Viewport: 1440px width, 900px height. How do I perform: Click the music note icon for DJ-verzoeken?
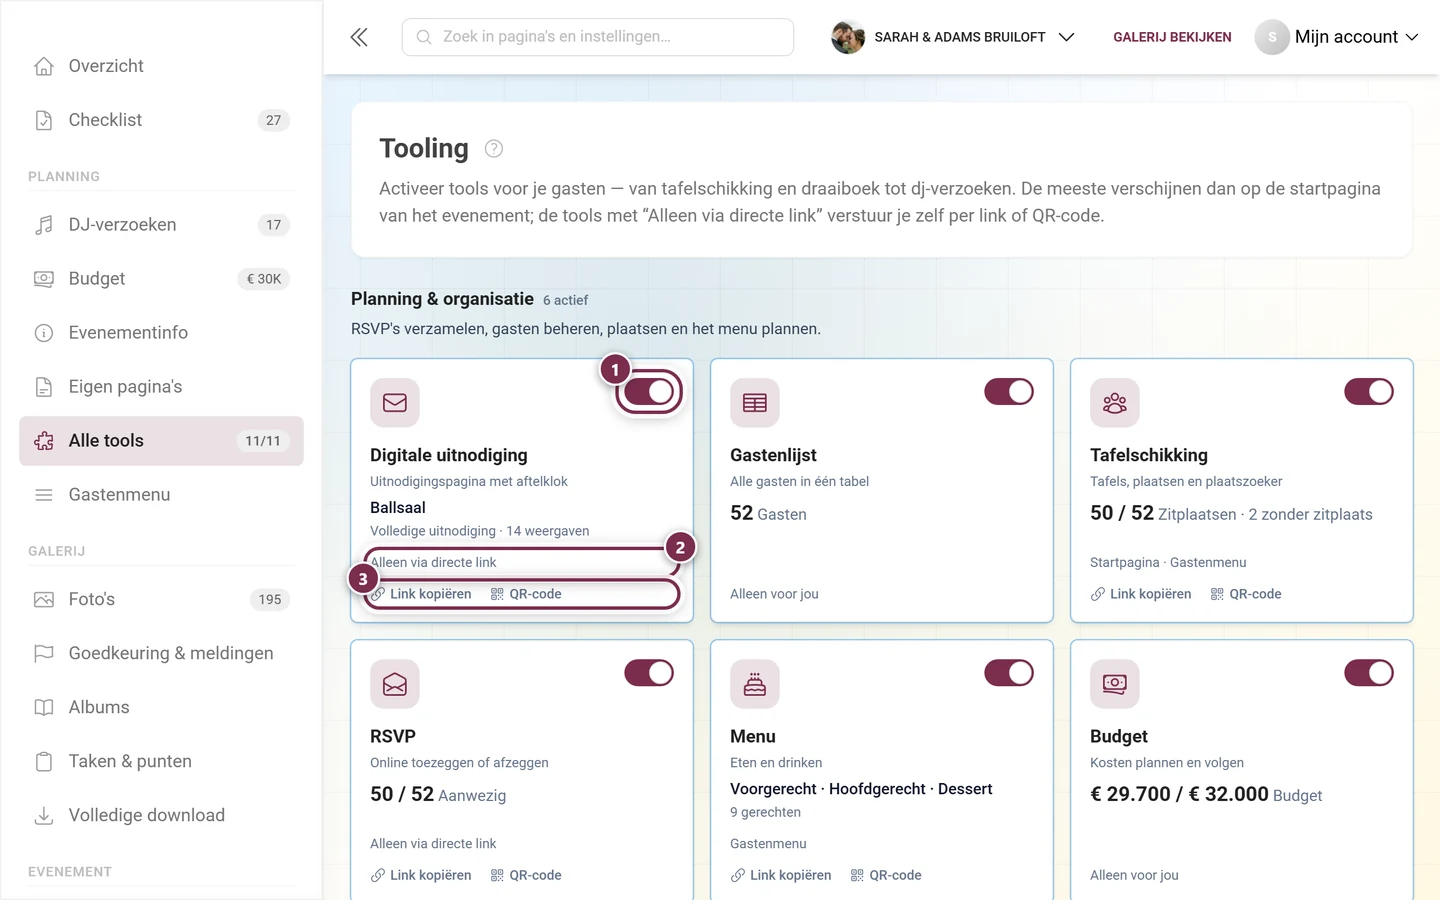coord(44,225)
